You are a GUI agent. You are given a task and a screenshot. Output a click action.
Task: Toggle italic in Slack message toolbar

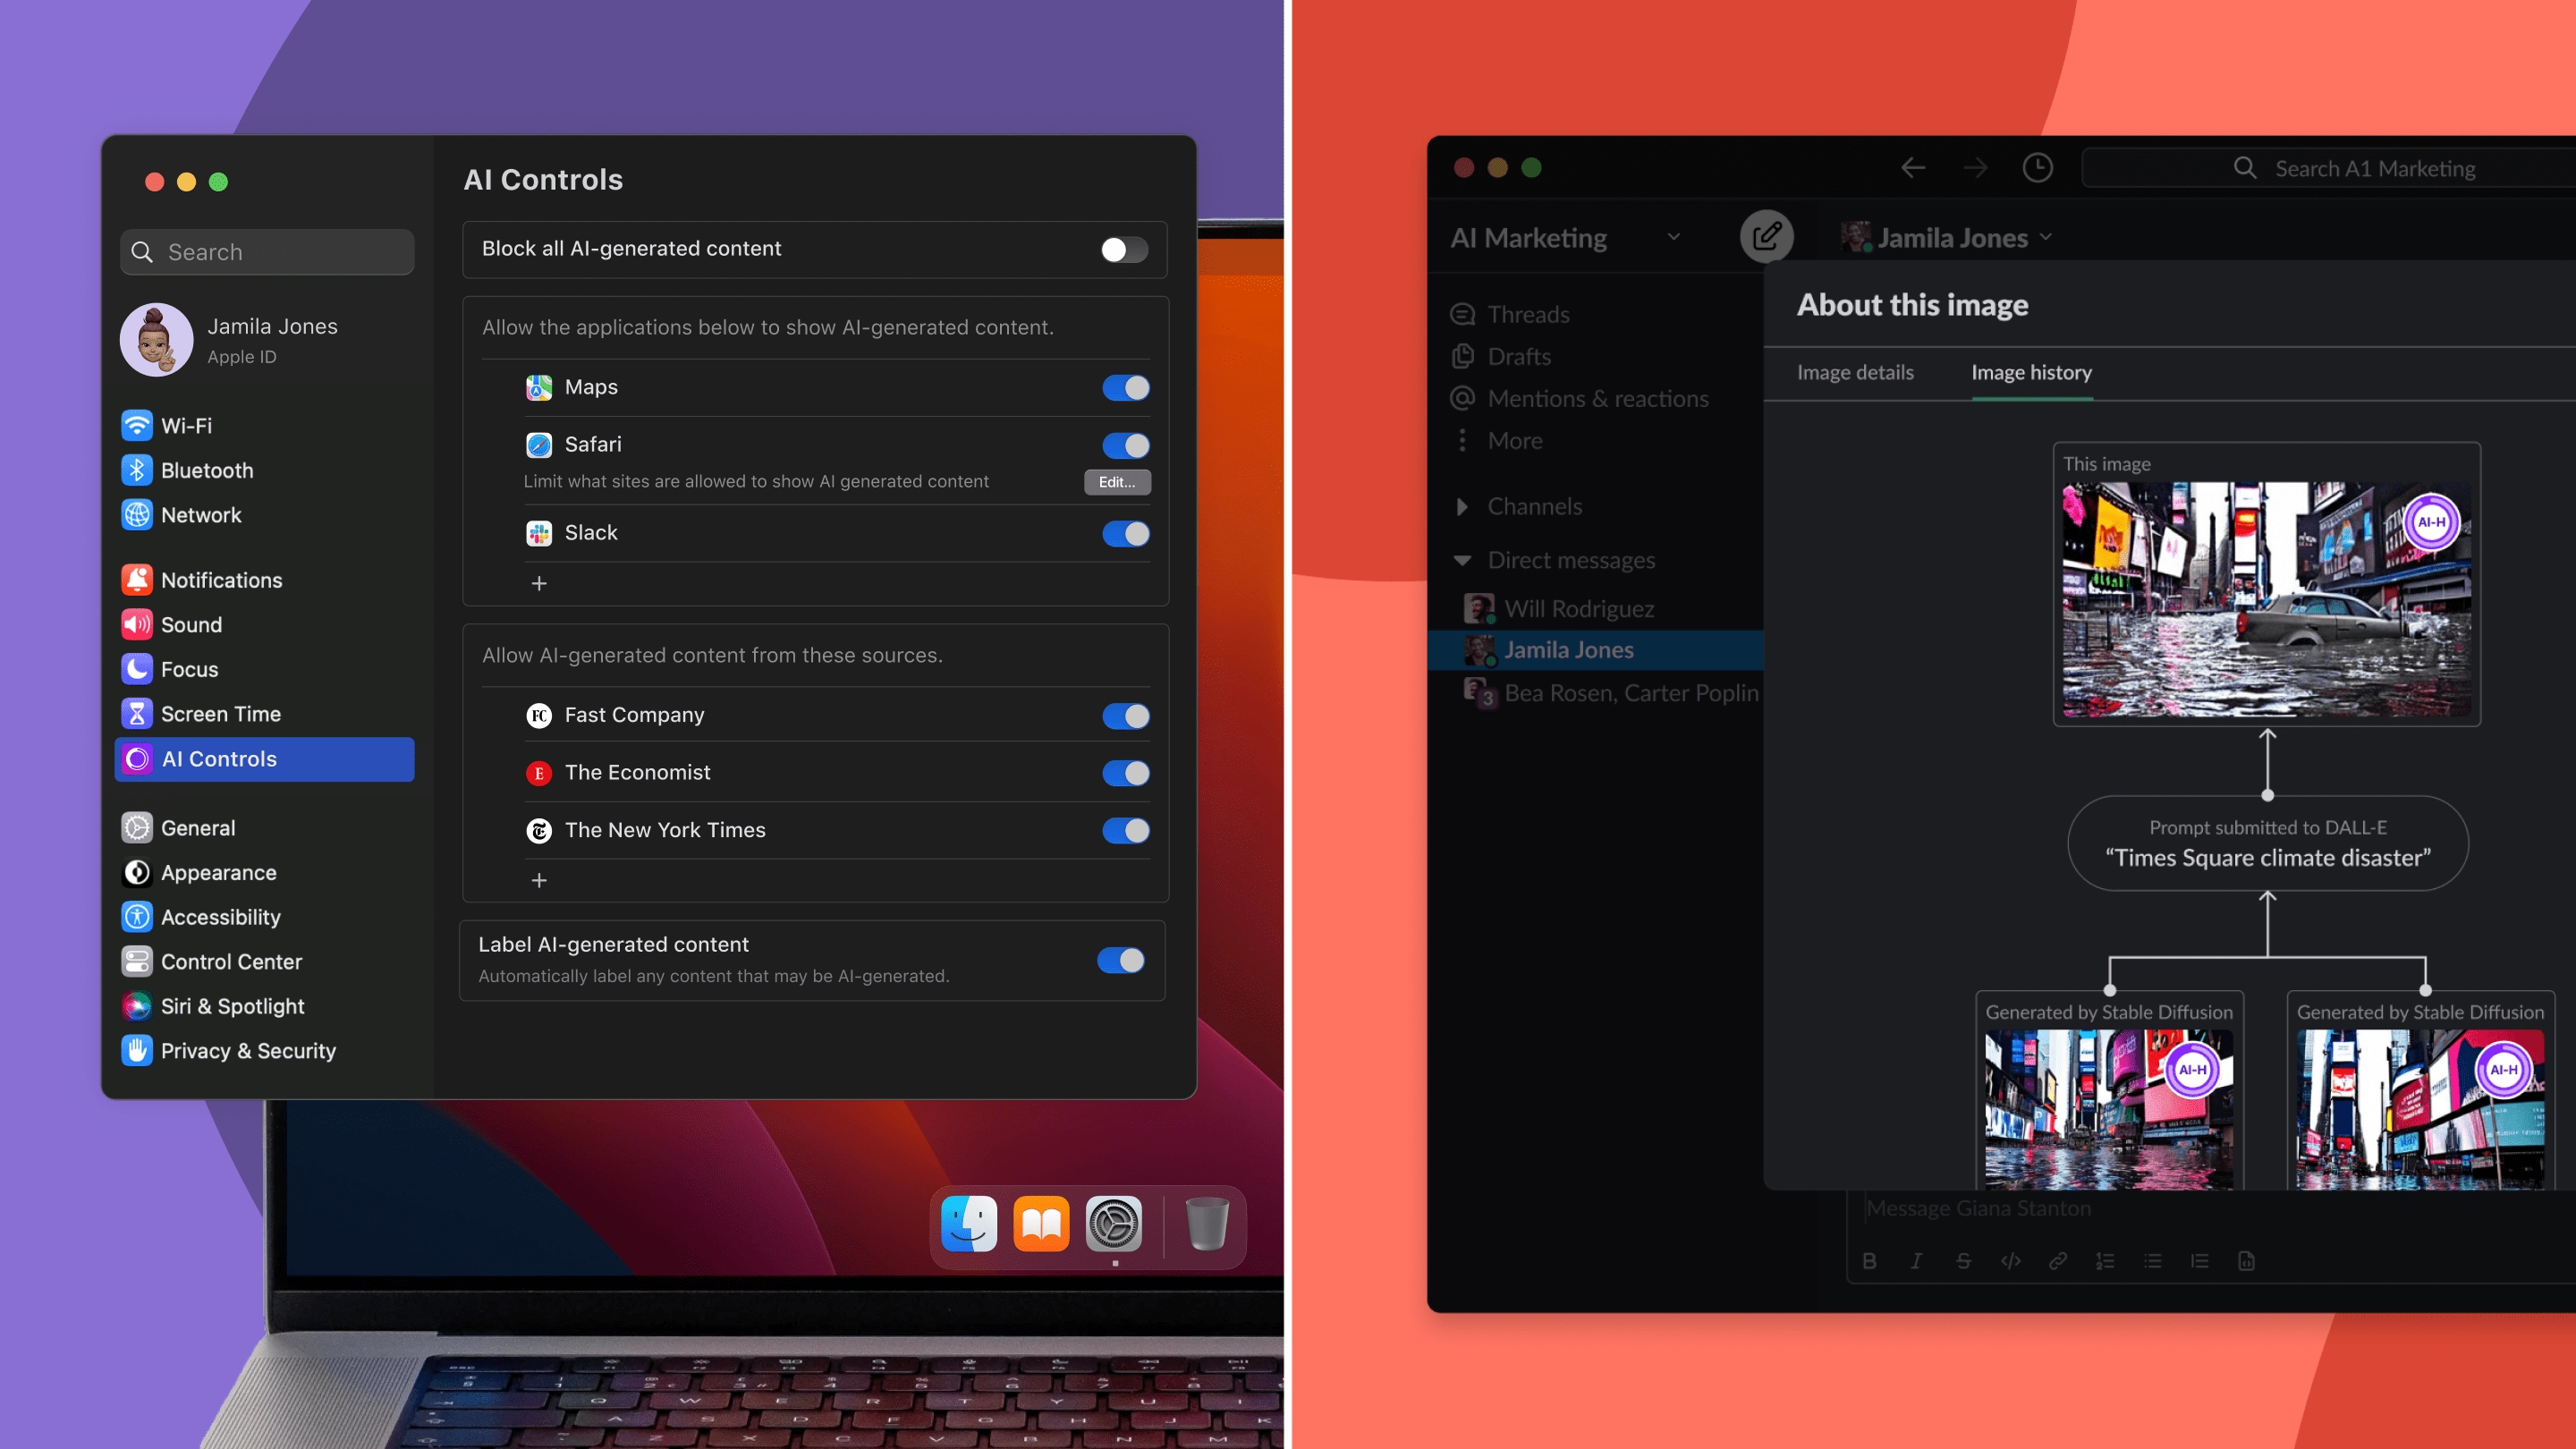pos(1916,1260)
